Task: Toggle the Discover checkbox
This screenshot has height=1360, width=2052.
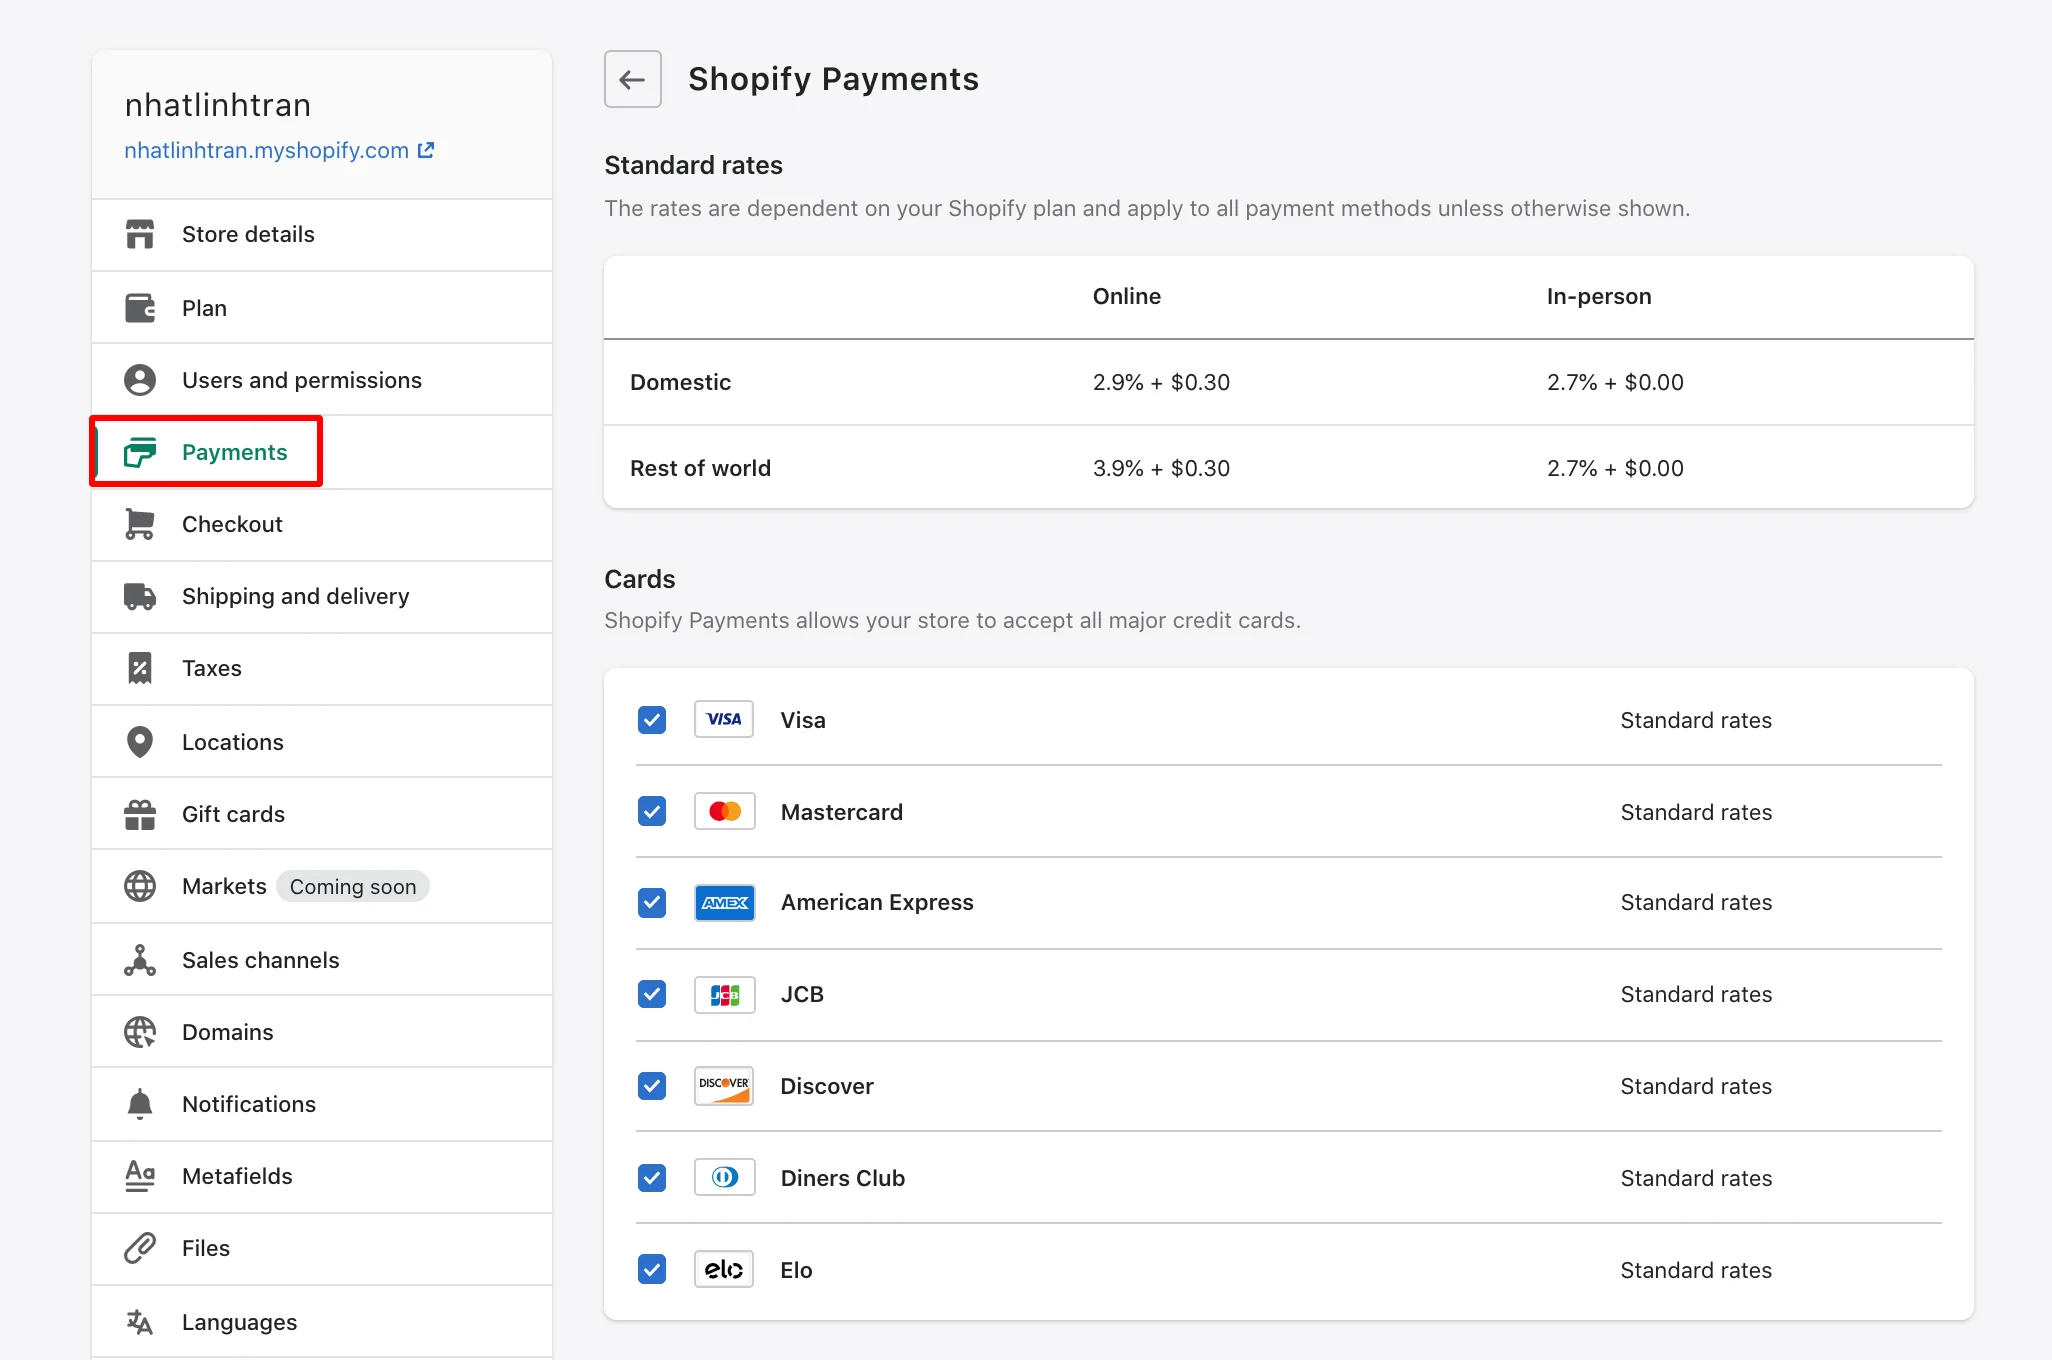Action: pos(652,1086)
